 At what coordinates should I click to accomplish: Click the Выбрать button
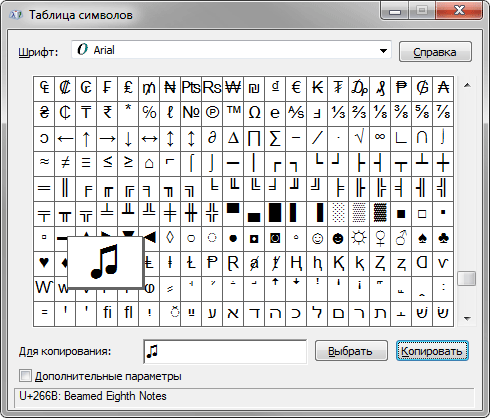[x=351, y=351]
